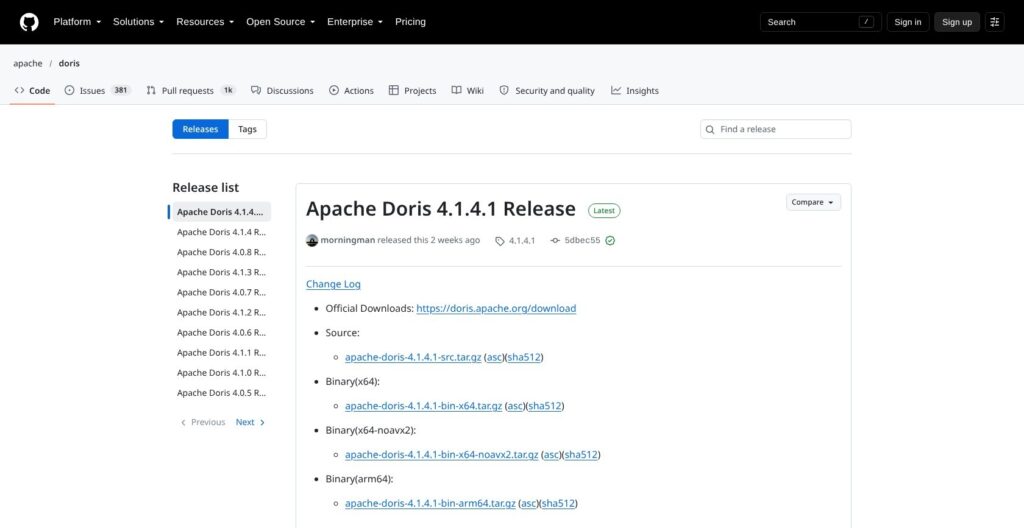
Task: Open the Actions tab
Action: tap(351, 91)
